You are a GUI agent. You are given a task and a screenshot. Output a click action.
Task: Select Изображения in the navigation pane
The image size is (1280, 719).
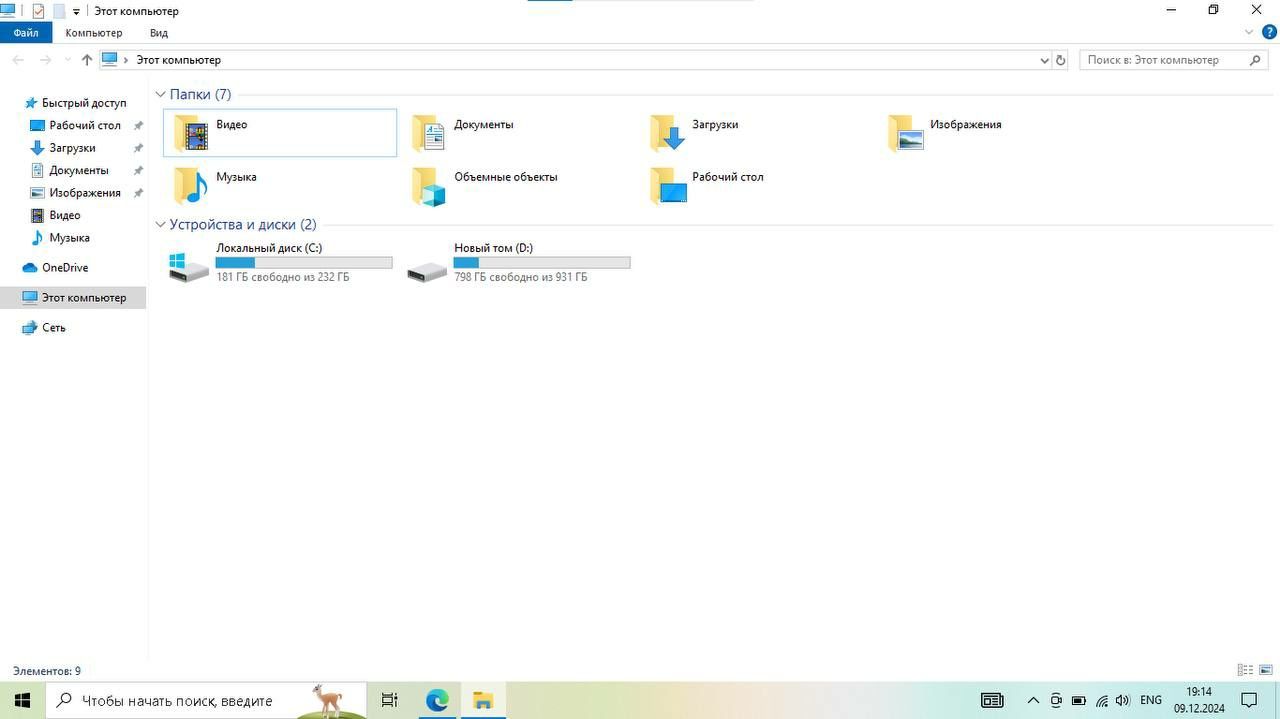click(85, 193)
